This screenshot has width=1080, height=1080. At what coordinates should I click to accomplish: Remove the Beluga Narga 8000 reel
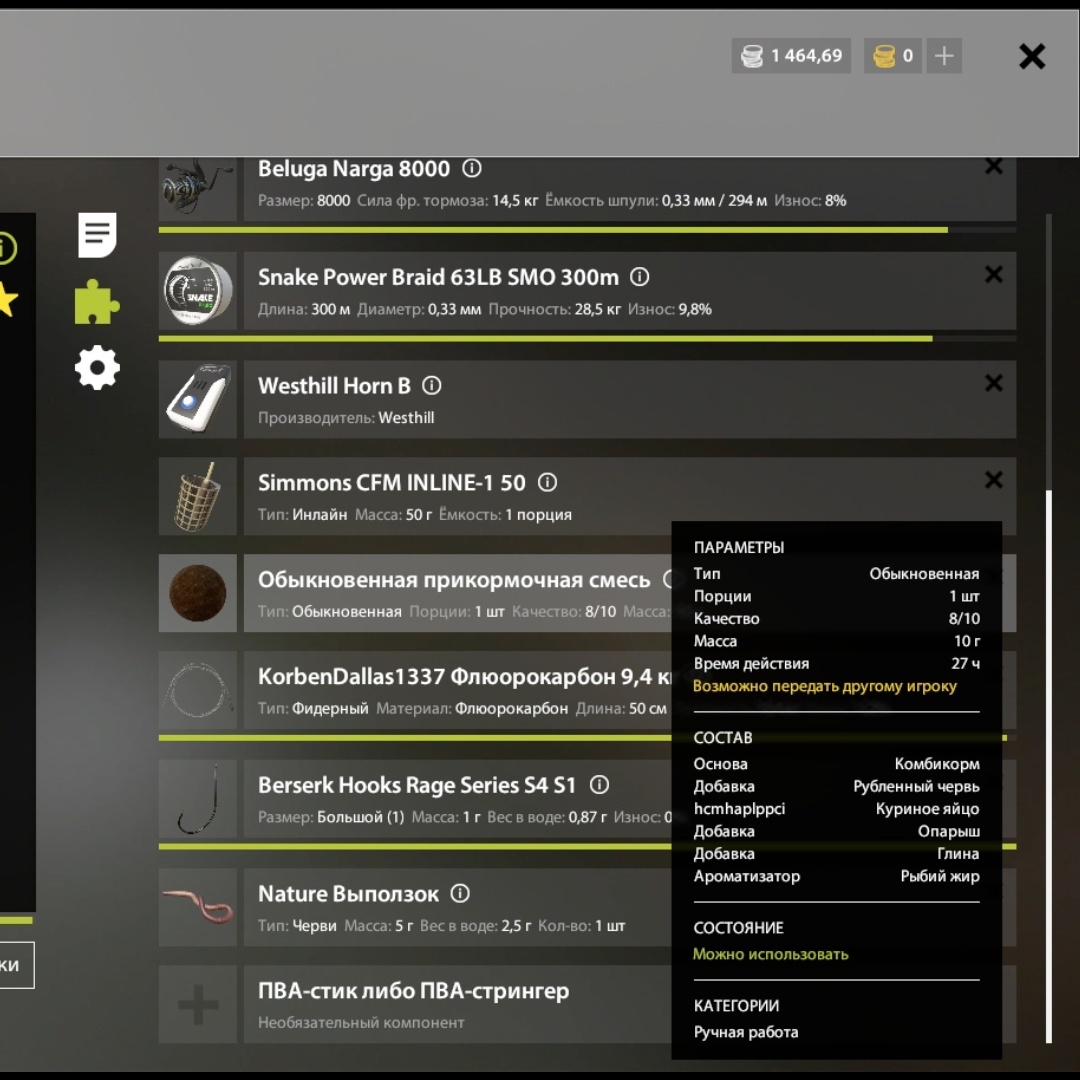pos(993,165)
